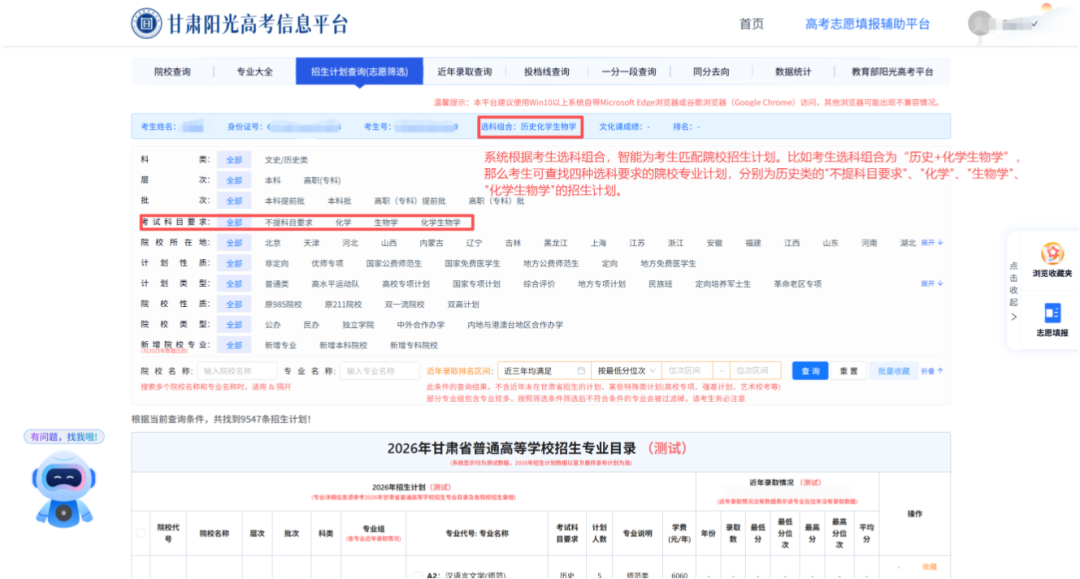Choose 高水平运动队 plan type
Image resolution: width=1080 pixels, height=579 pixels.
tap(335, 284)
